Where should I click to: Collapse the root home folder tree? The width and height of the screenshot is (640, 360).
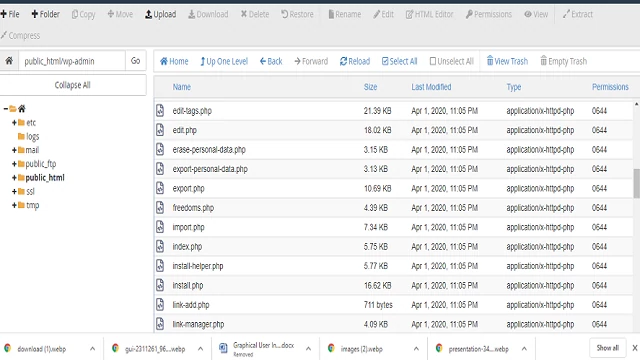[x=6, y=109]
